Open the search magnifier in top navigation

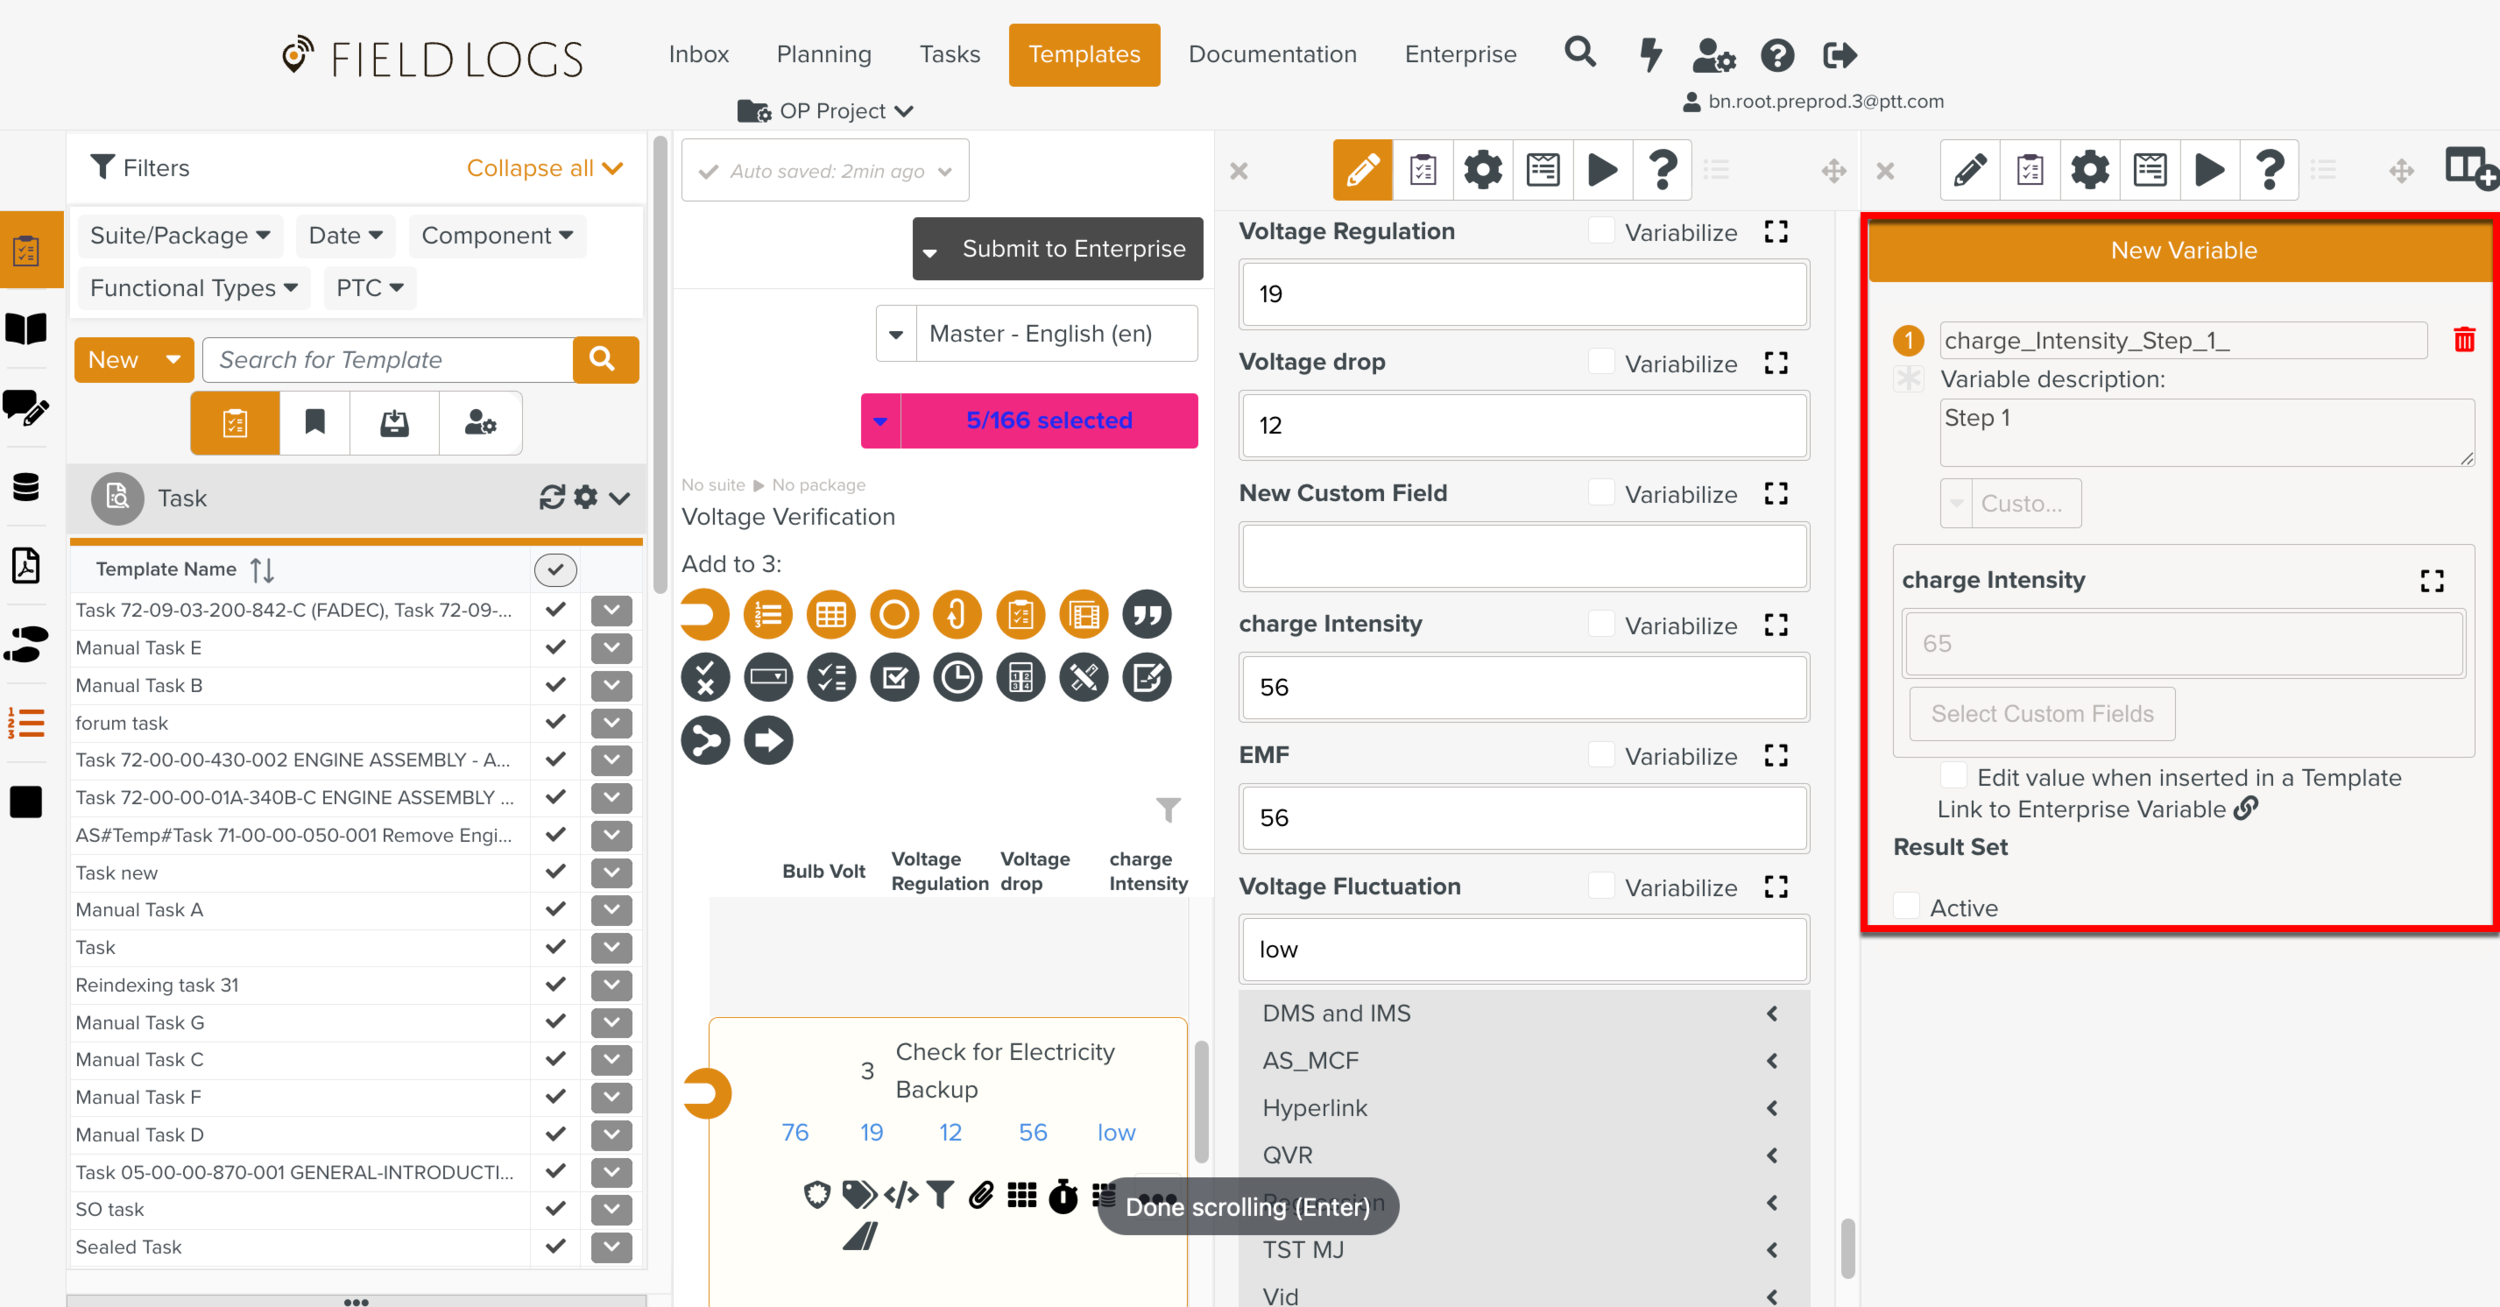1579,53
